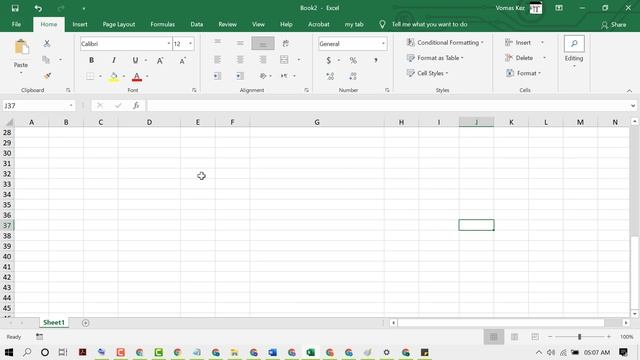This screenshot has width=640, height=360.
Task: Switch to the Page Layout tab
Action: [119, 24]
